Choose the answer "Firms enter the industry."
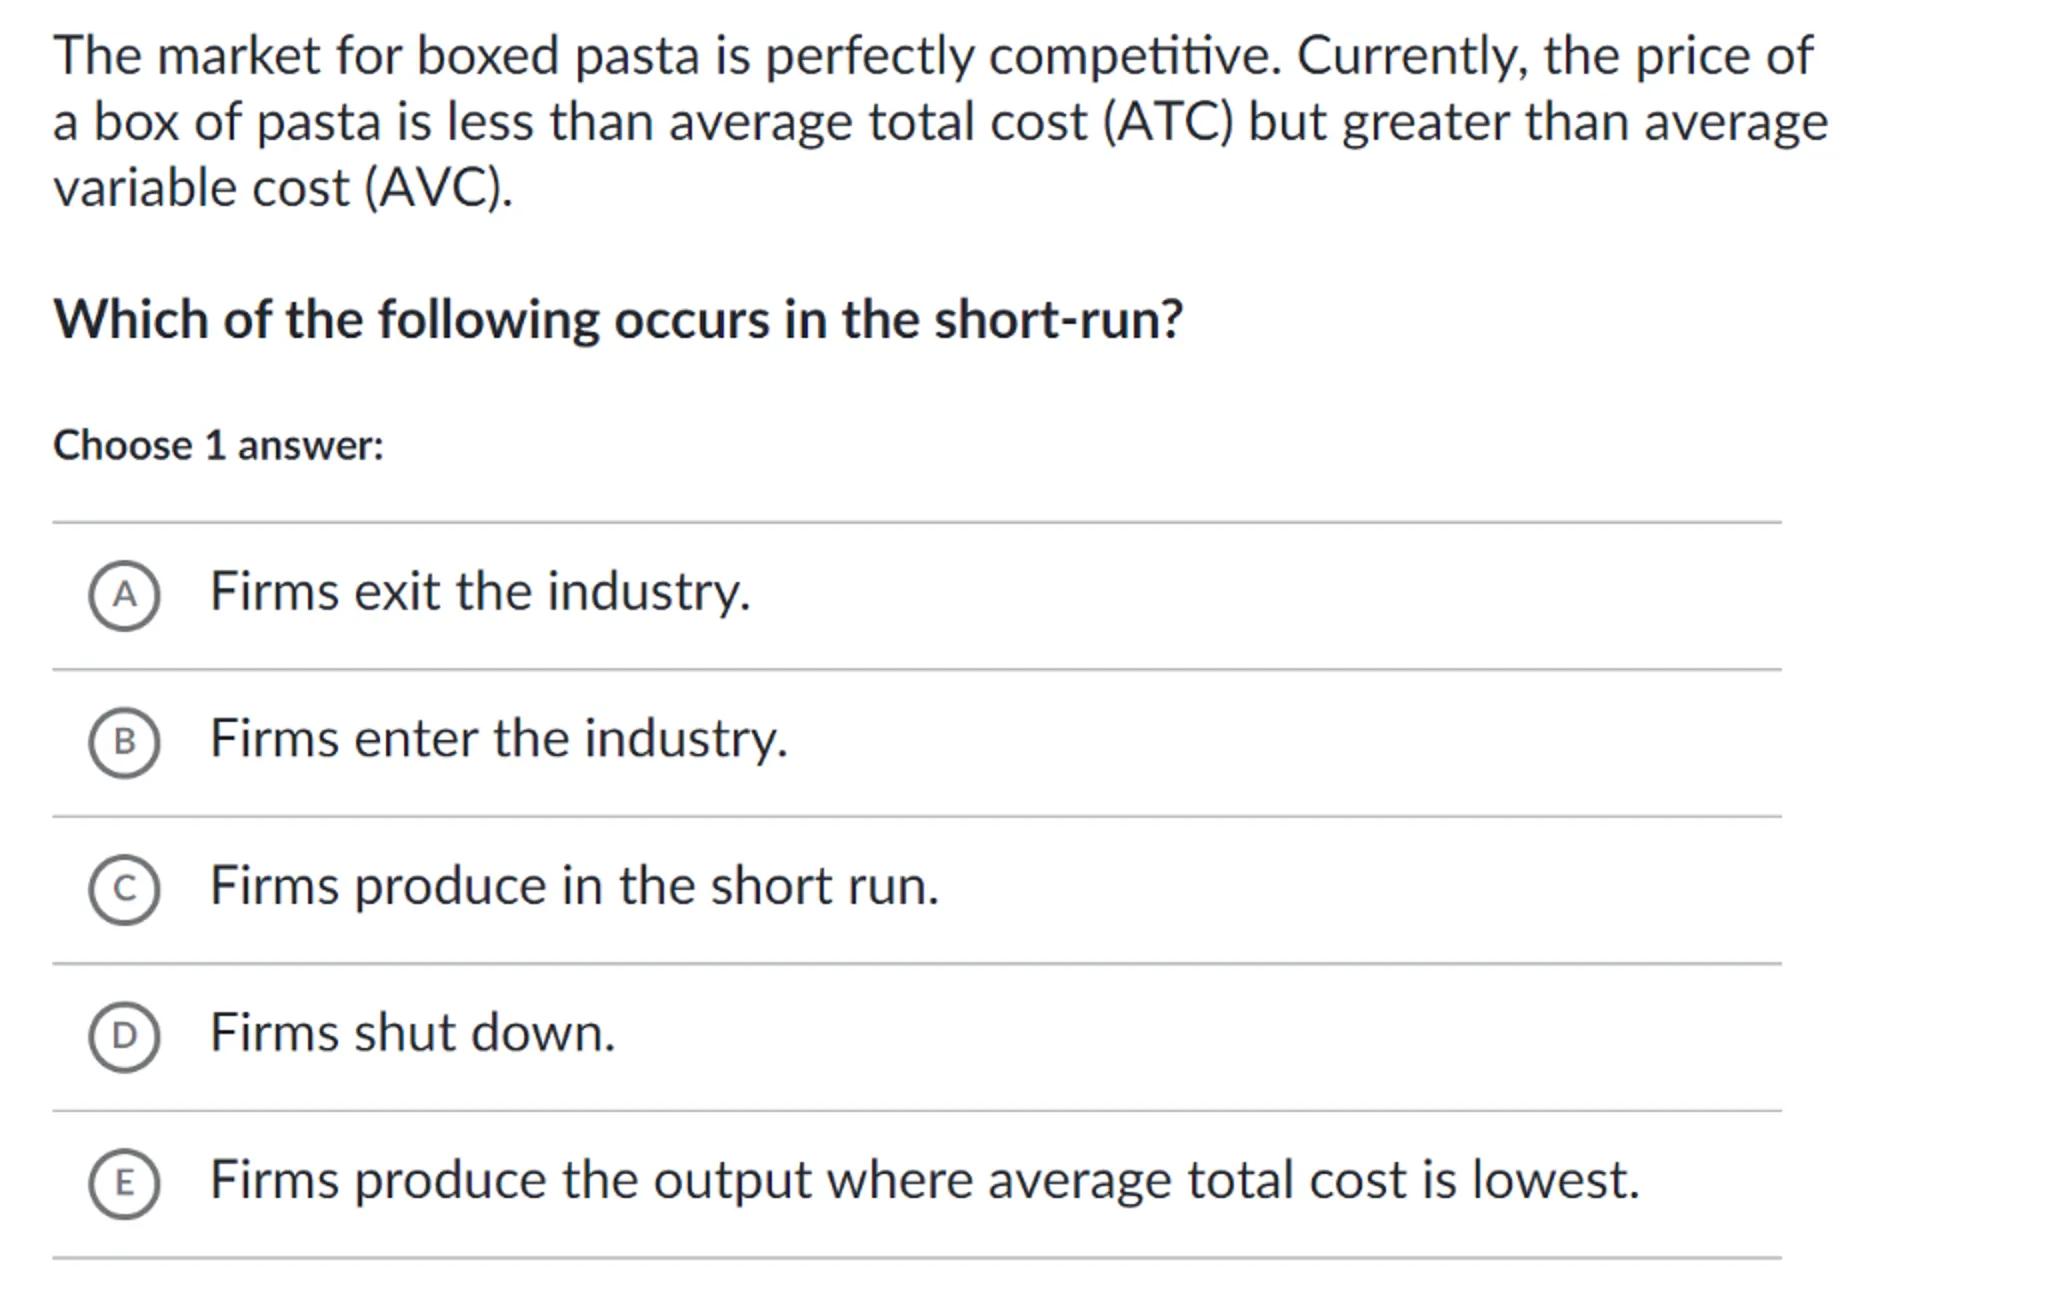 (x=499, y=739)
